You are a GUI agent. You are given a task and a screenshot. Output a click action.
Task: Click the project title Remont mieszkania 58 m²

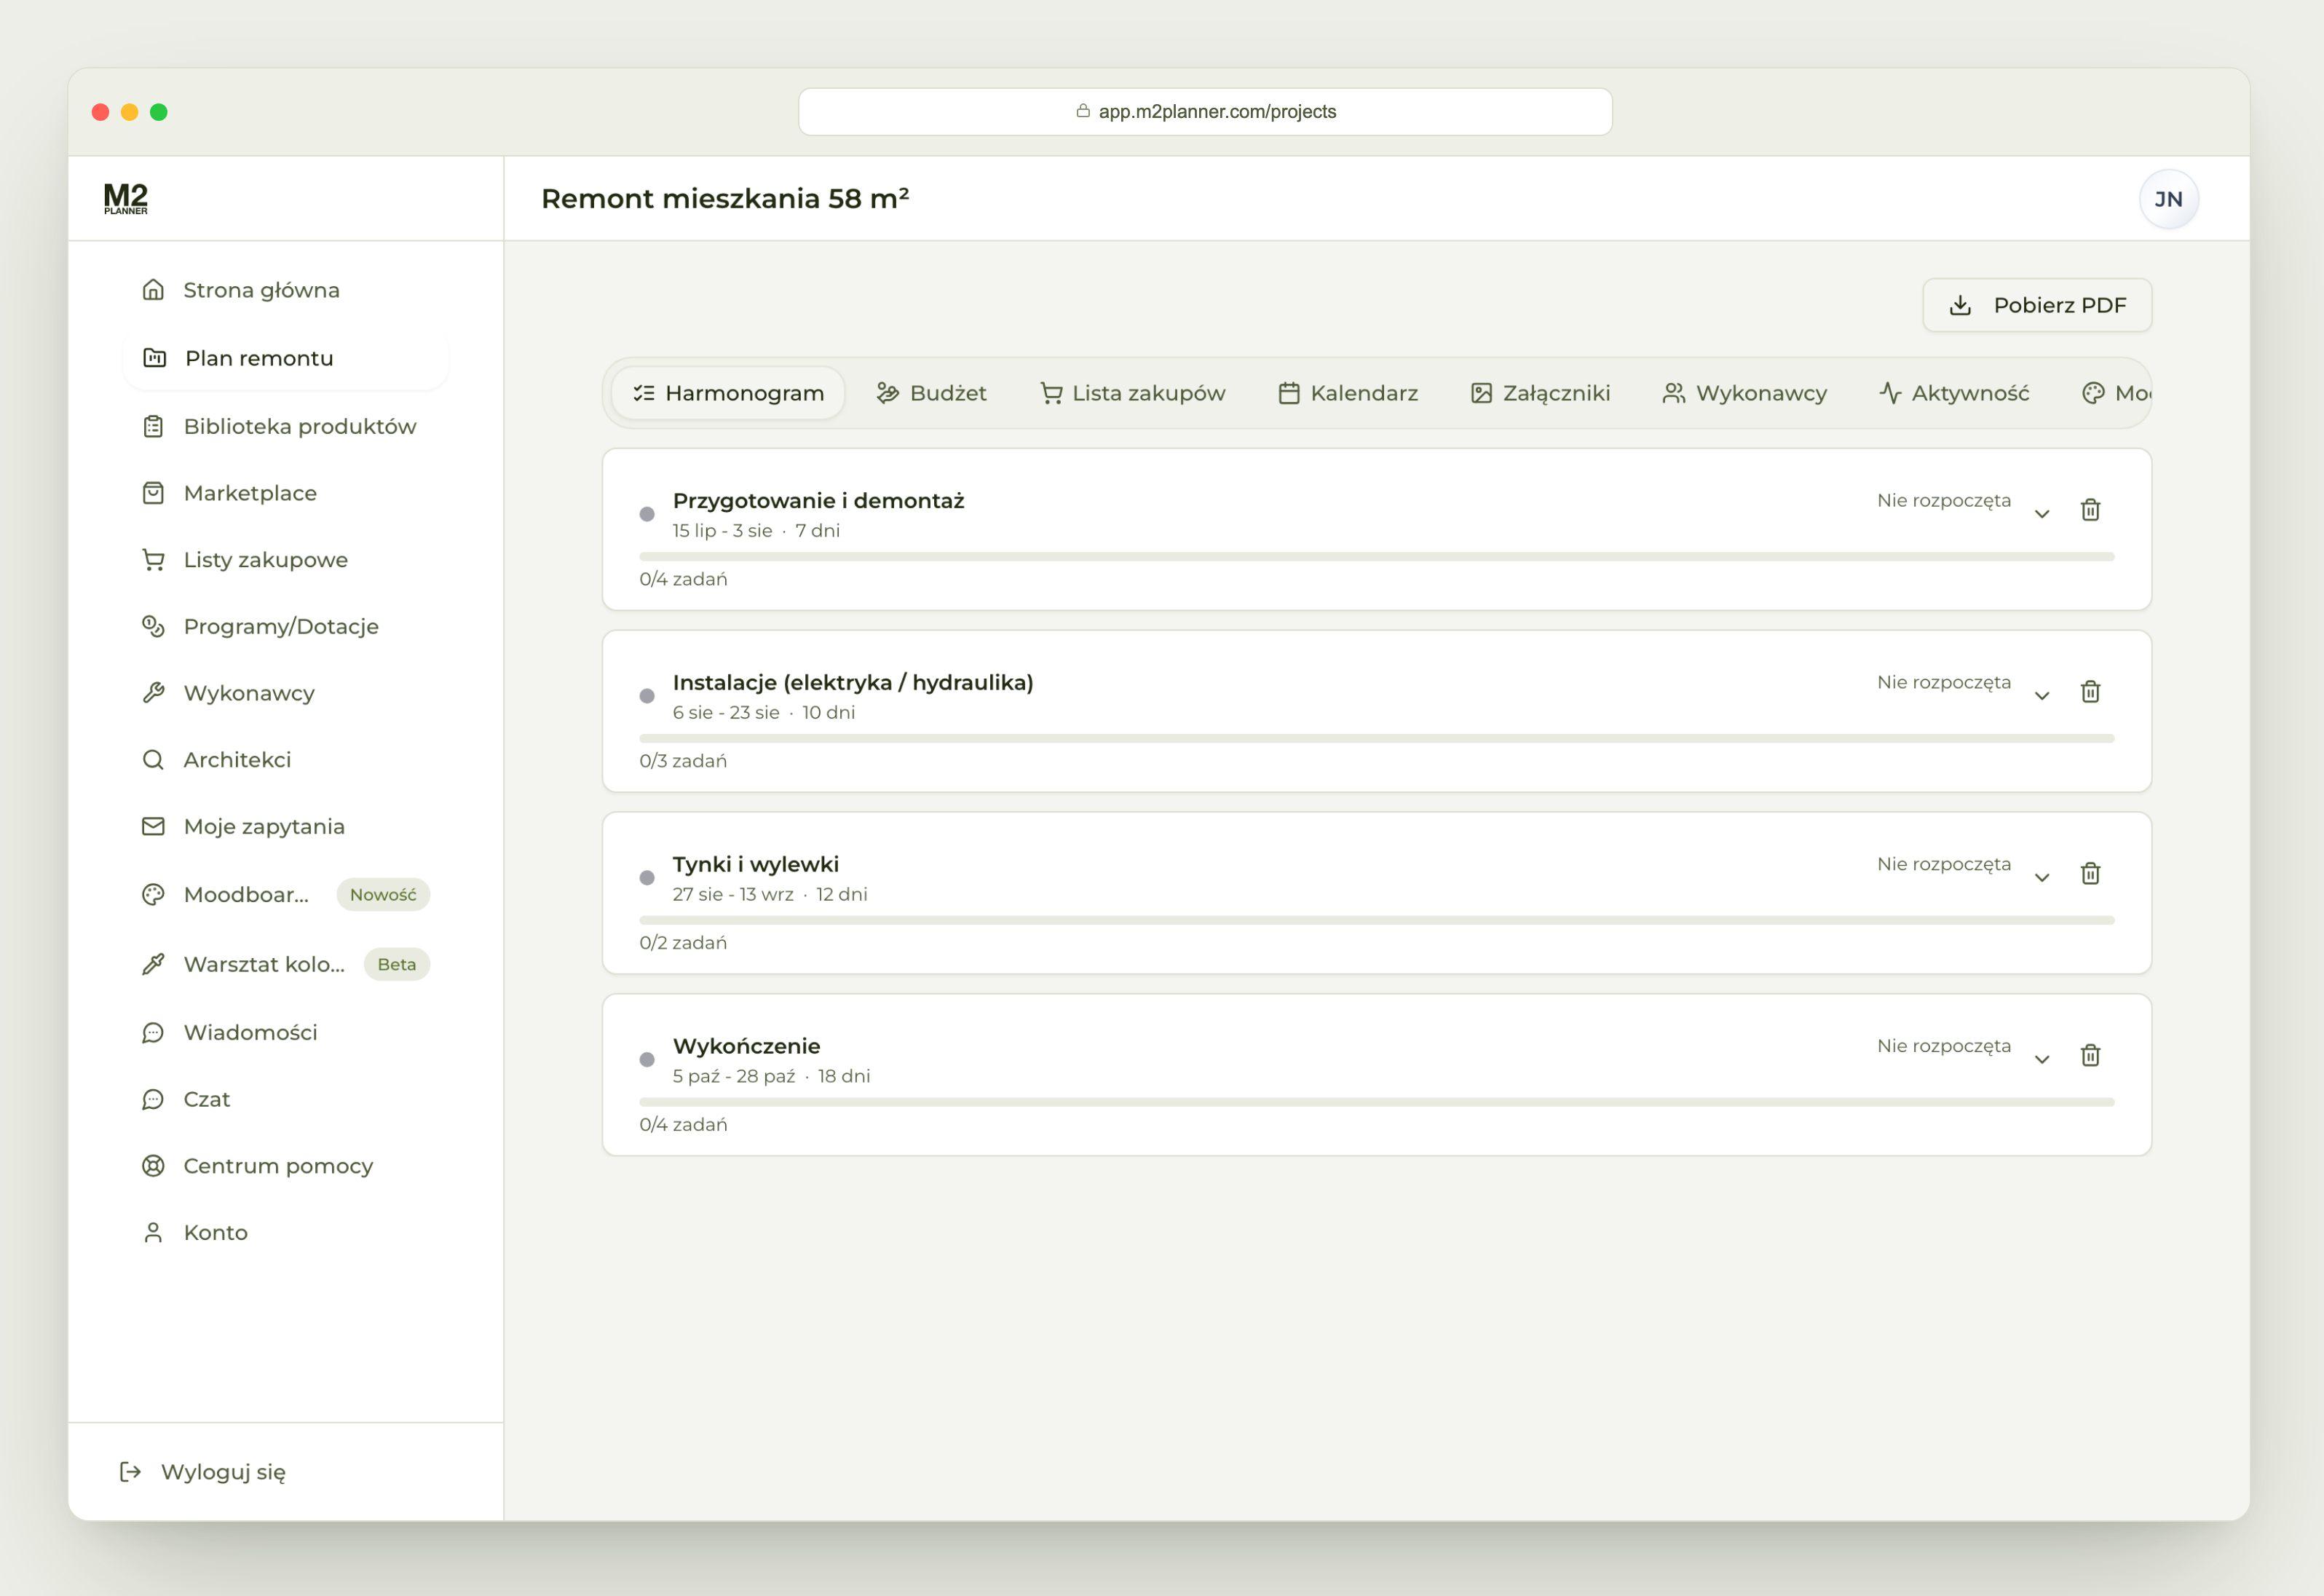(725, 198)
